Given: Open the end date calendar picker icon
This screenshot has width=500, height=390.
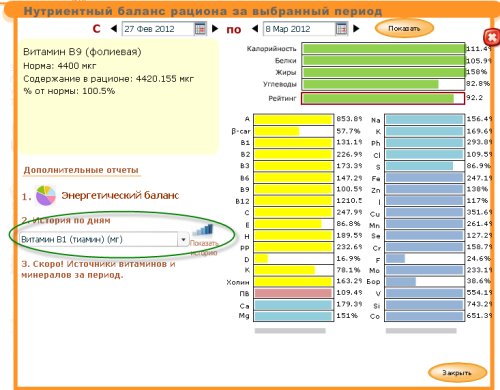Looking at the screenshot, I should click(x=341, y=29).
